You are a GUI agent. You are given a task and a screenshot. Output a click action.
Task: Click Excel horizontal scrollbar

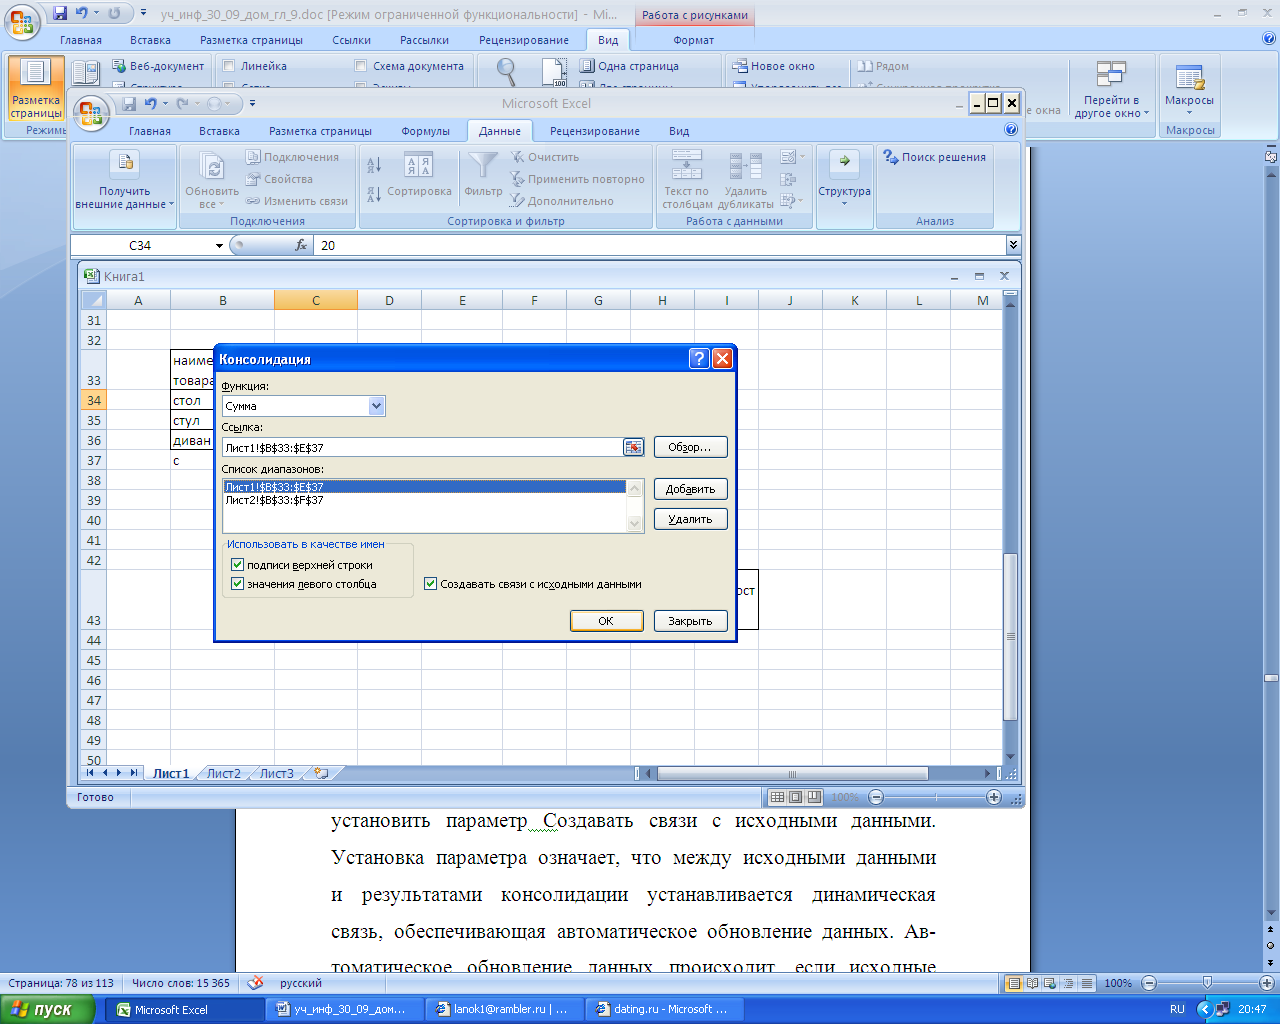click(792, 773)
